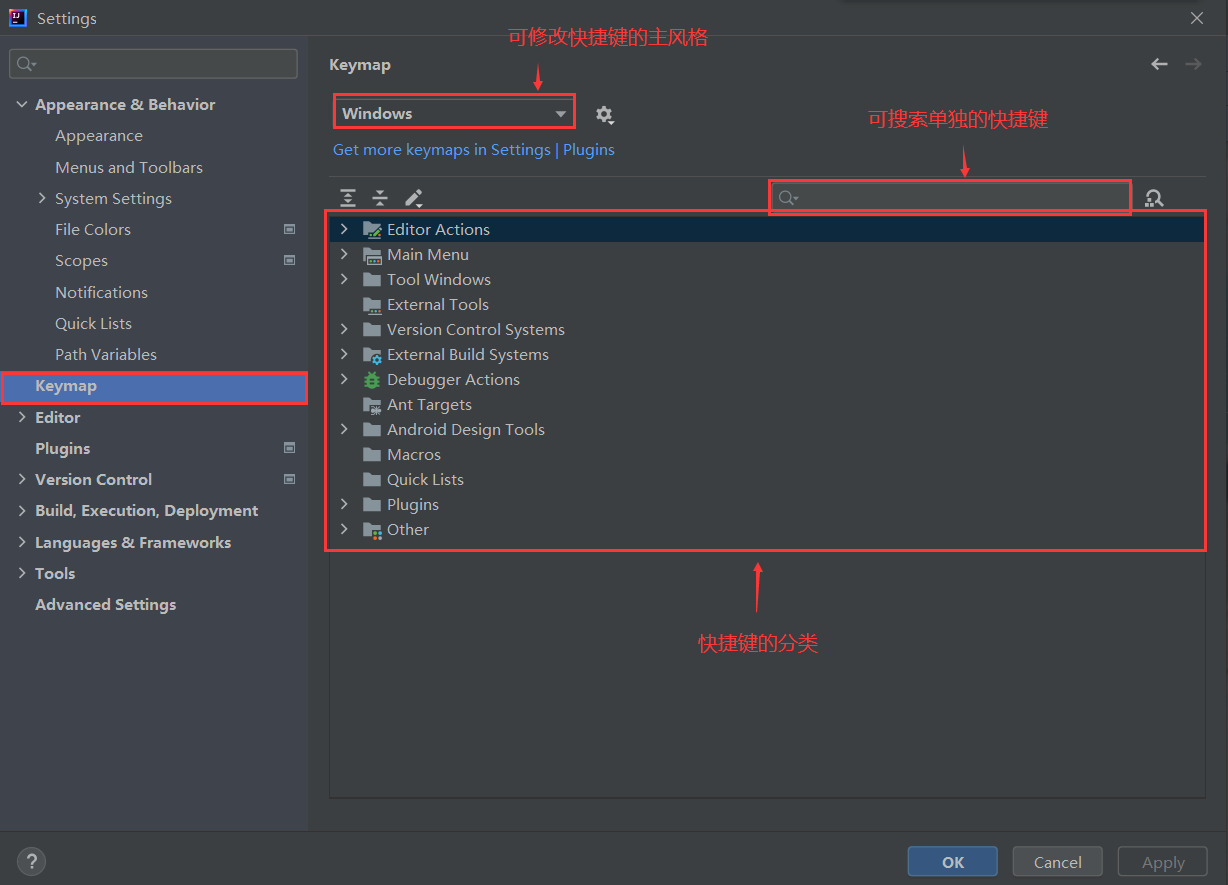
Task: Click the Cancel button
Action: pyautogui.click(x=1058, y=862)
